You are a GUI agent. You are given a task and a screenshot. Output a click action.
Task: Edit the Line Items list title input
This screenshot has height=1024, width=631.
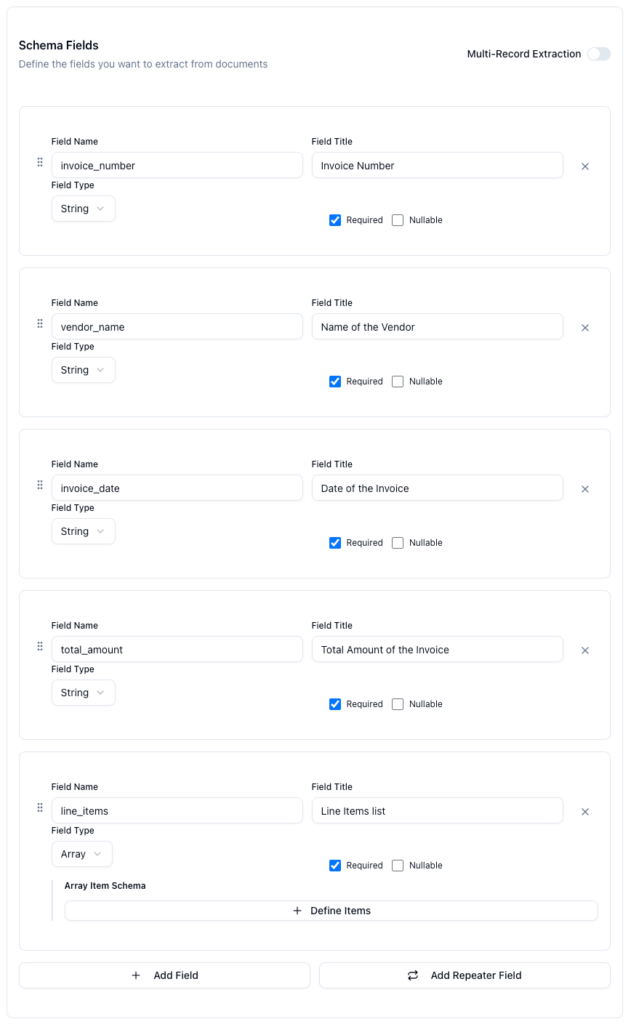(x=437, y=810)
